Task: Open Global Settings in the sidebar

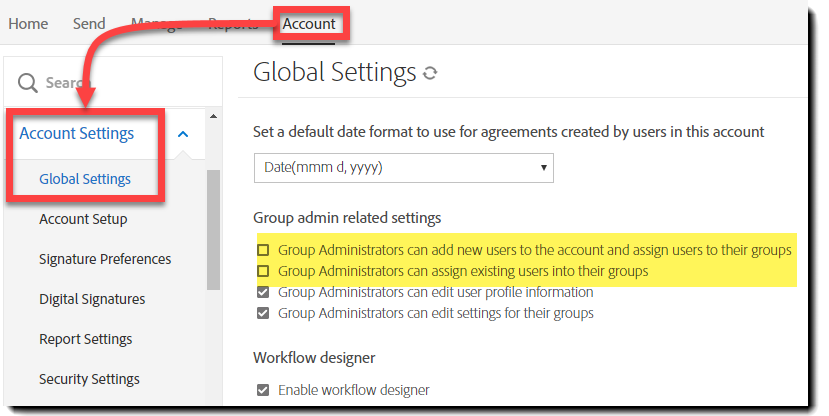Action: click(85, 179)
